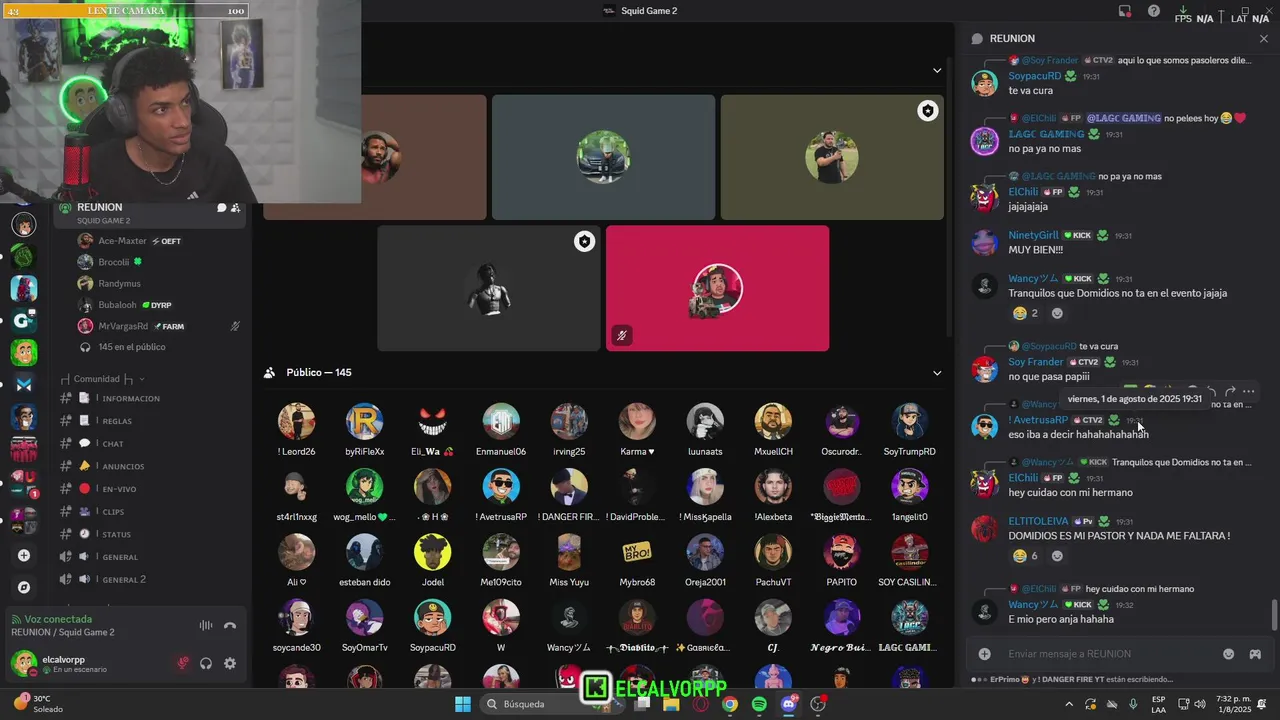
Task: Open audience member Karma avatar
Action: pos(637,422)
